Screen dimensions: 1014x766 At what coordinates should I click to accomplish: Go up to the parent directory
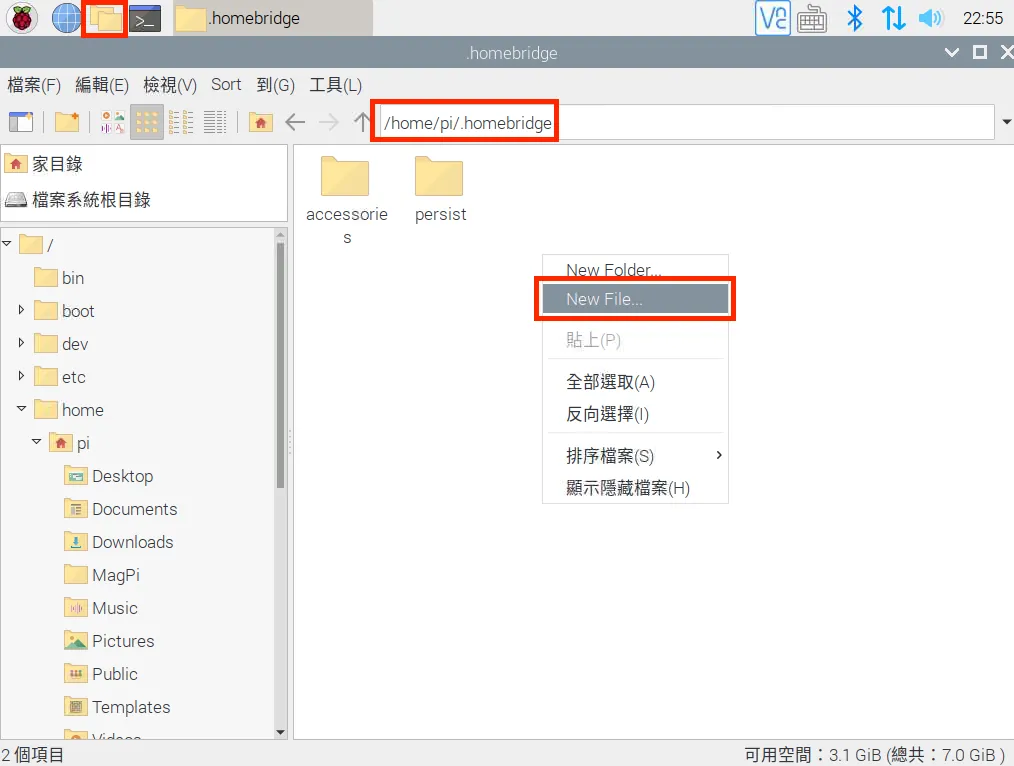362,122
